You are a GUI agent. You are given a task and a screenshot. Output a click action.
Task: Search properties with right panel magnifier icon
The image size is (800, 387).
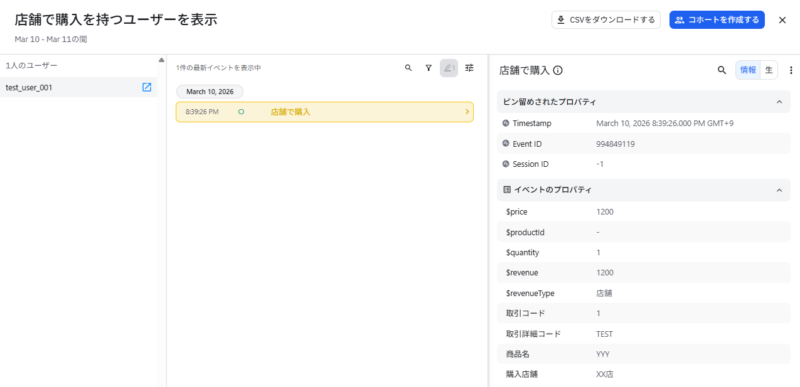(x=721, y=70)
